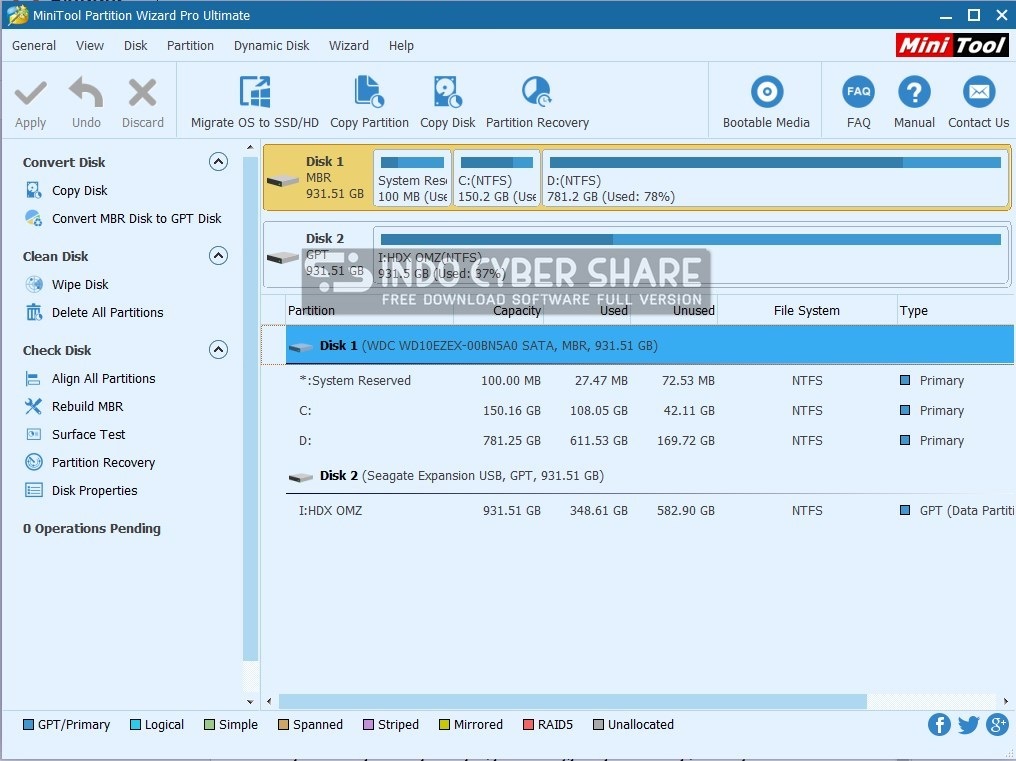1016x761 pixels.
Task: Click the sidebar scroll up arrow
Action: click(250, 148)
